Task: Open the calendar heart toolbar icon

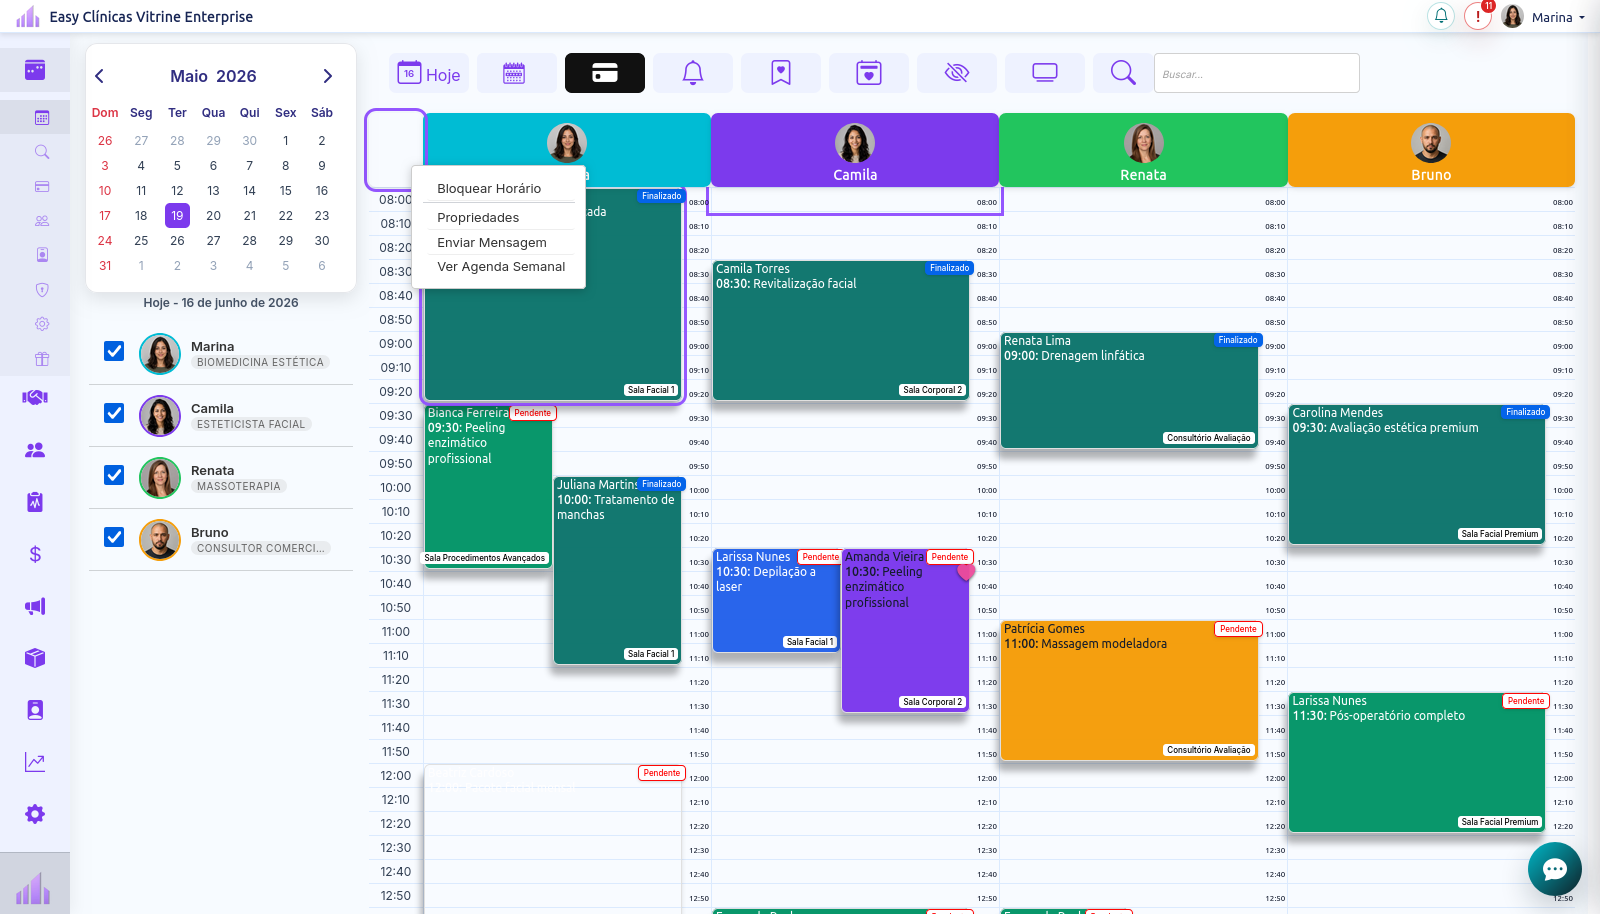Action: pos(869,73)
